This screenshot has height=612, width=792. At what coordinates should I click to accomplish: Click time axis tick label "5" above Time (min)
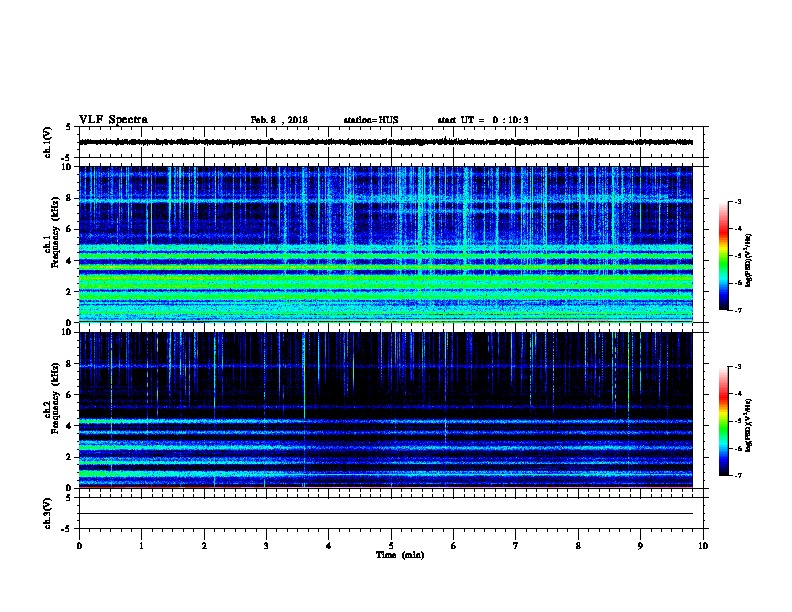(391, 546)
